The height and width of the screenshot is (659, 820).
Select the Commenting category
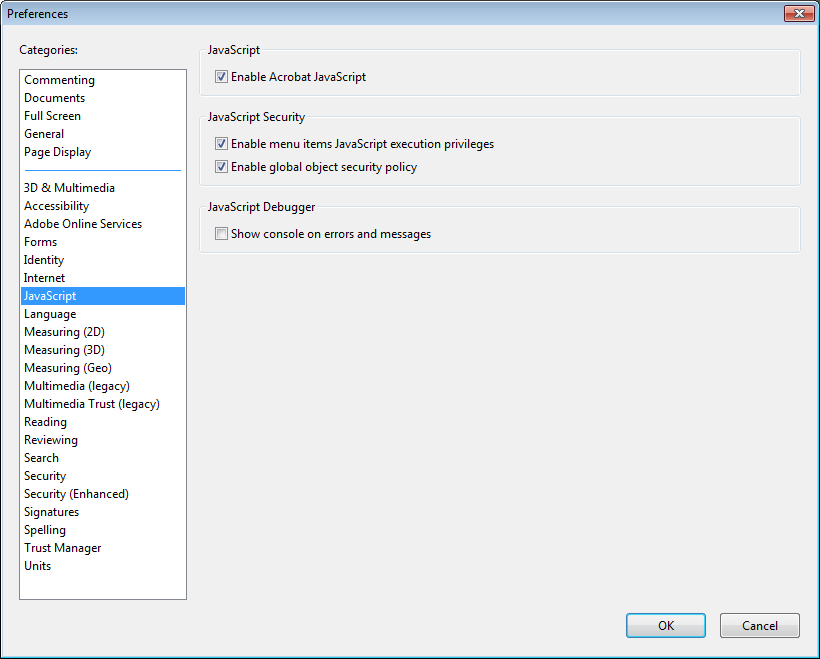[x=103, y=80]
